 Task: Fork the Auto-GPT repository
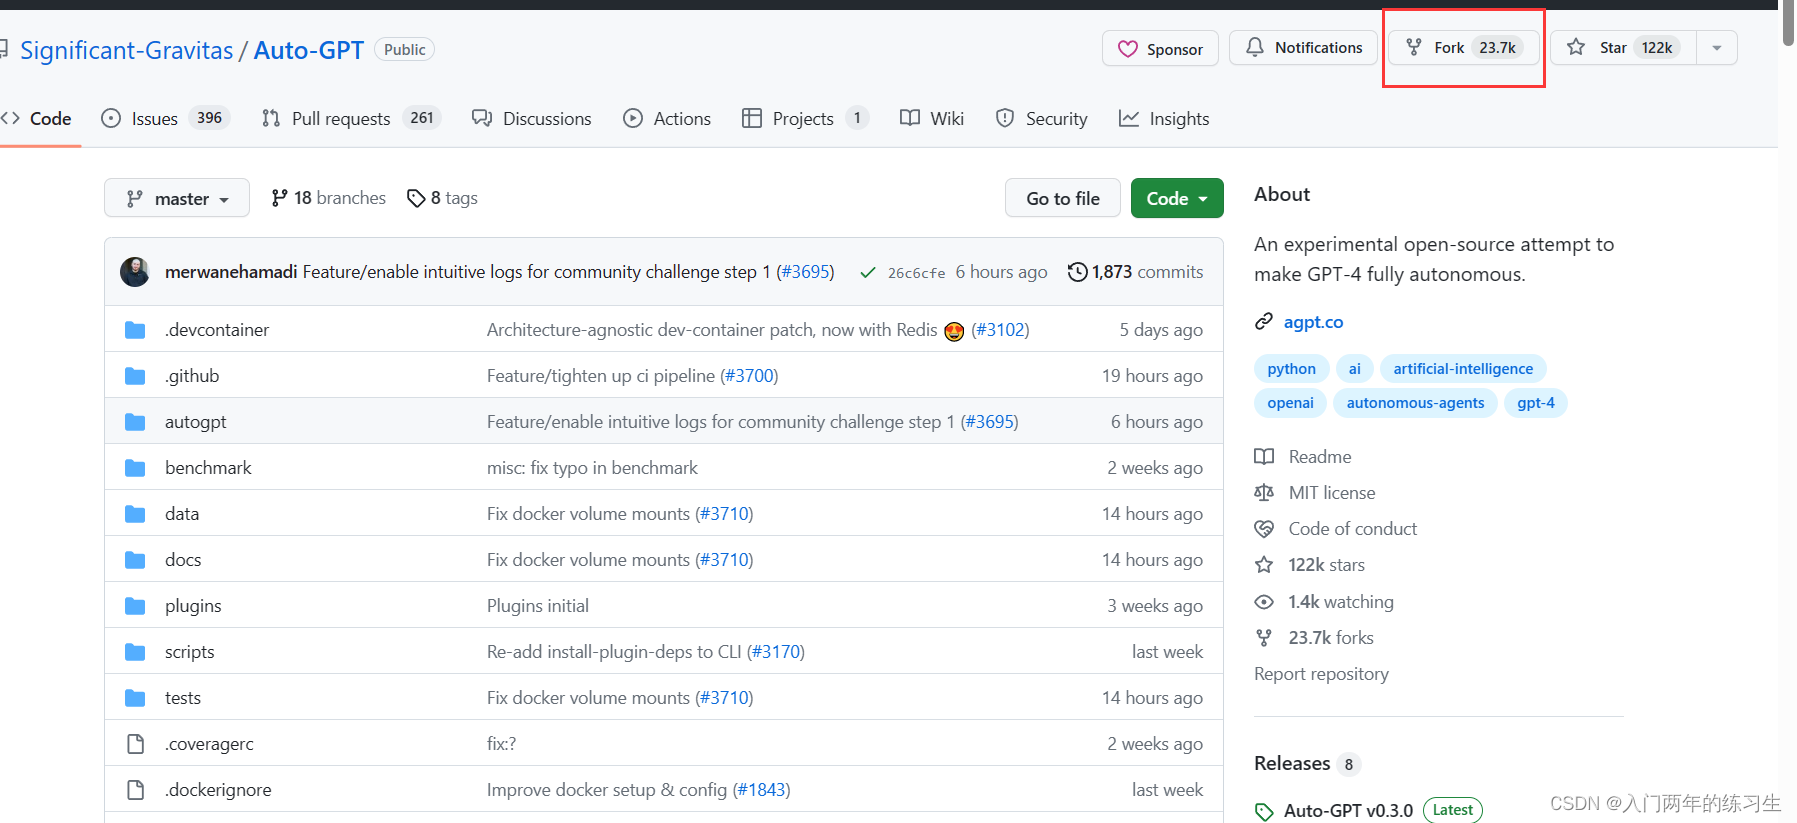pos(1464,47)
